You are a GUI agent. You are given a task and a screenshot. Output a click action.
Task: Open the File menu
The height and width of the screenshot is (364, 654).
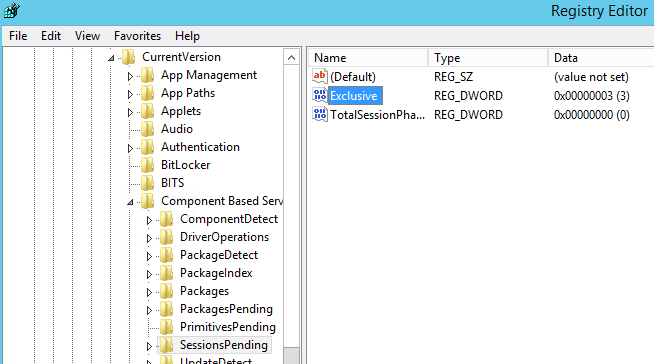click(18, 36)
